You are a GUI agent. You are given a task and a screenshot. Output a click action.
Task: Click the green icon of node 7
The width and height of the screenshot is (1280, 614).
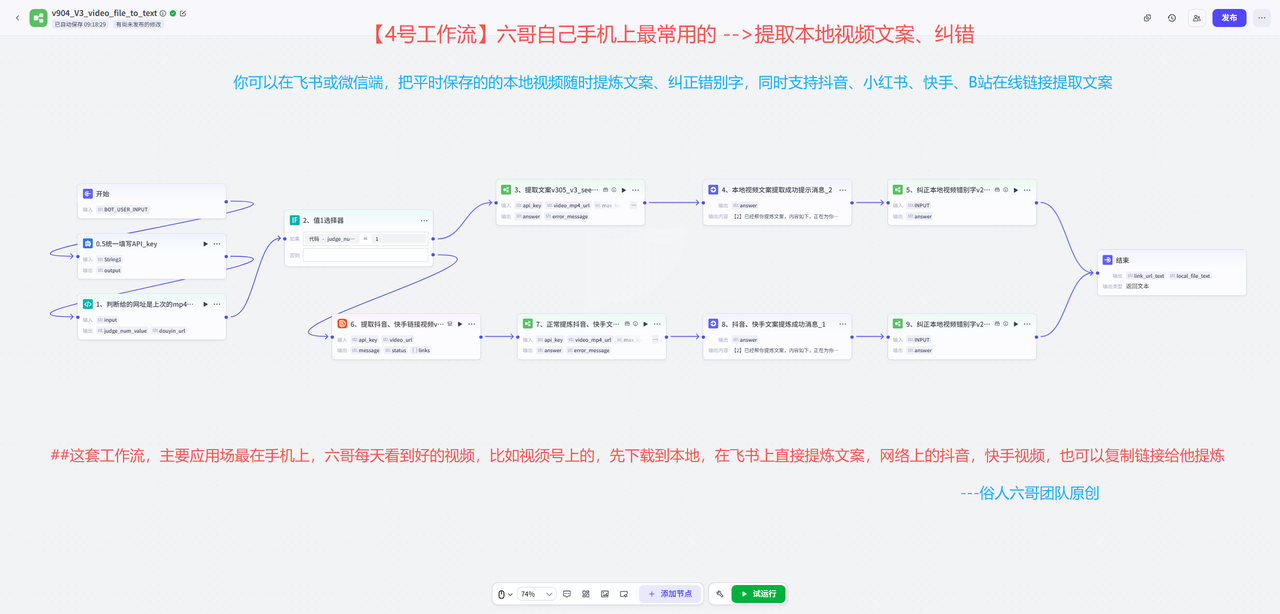(x=527, y=324)
